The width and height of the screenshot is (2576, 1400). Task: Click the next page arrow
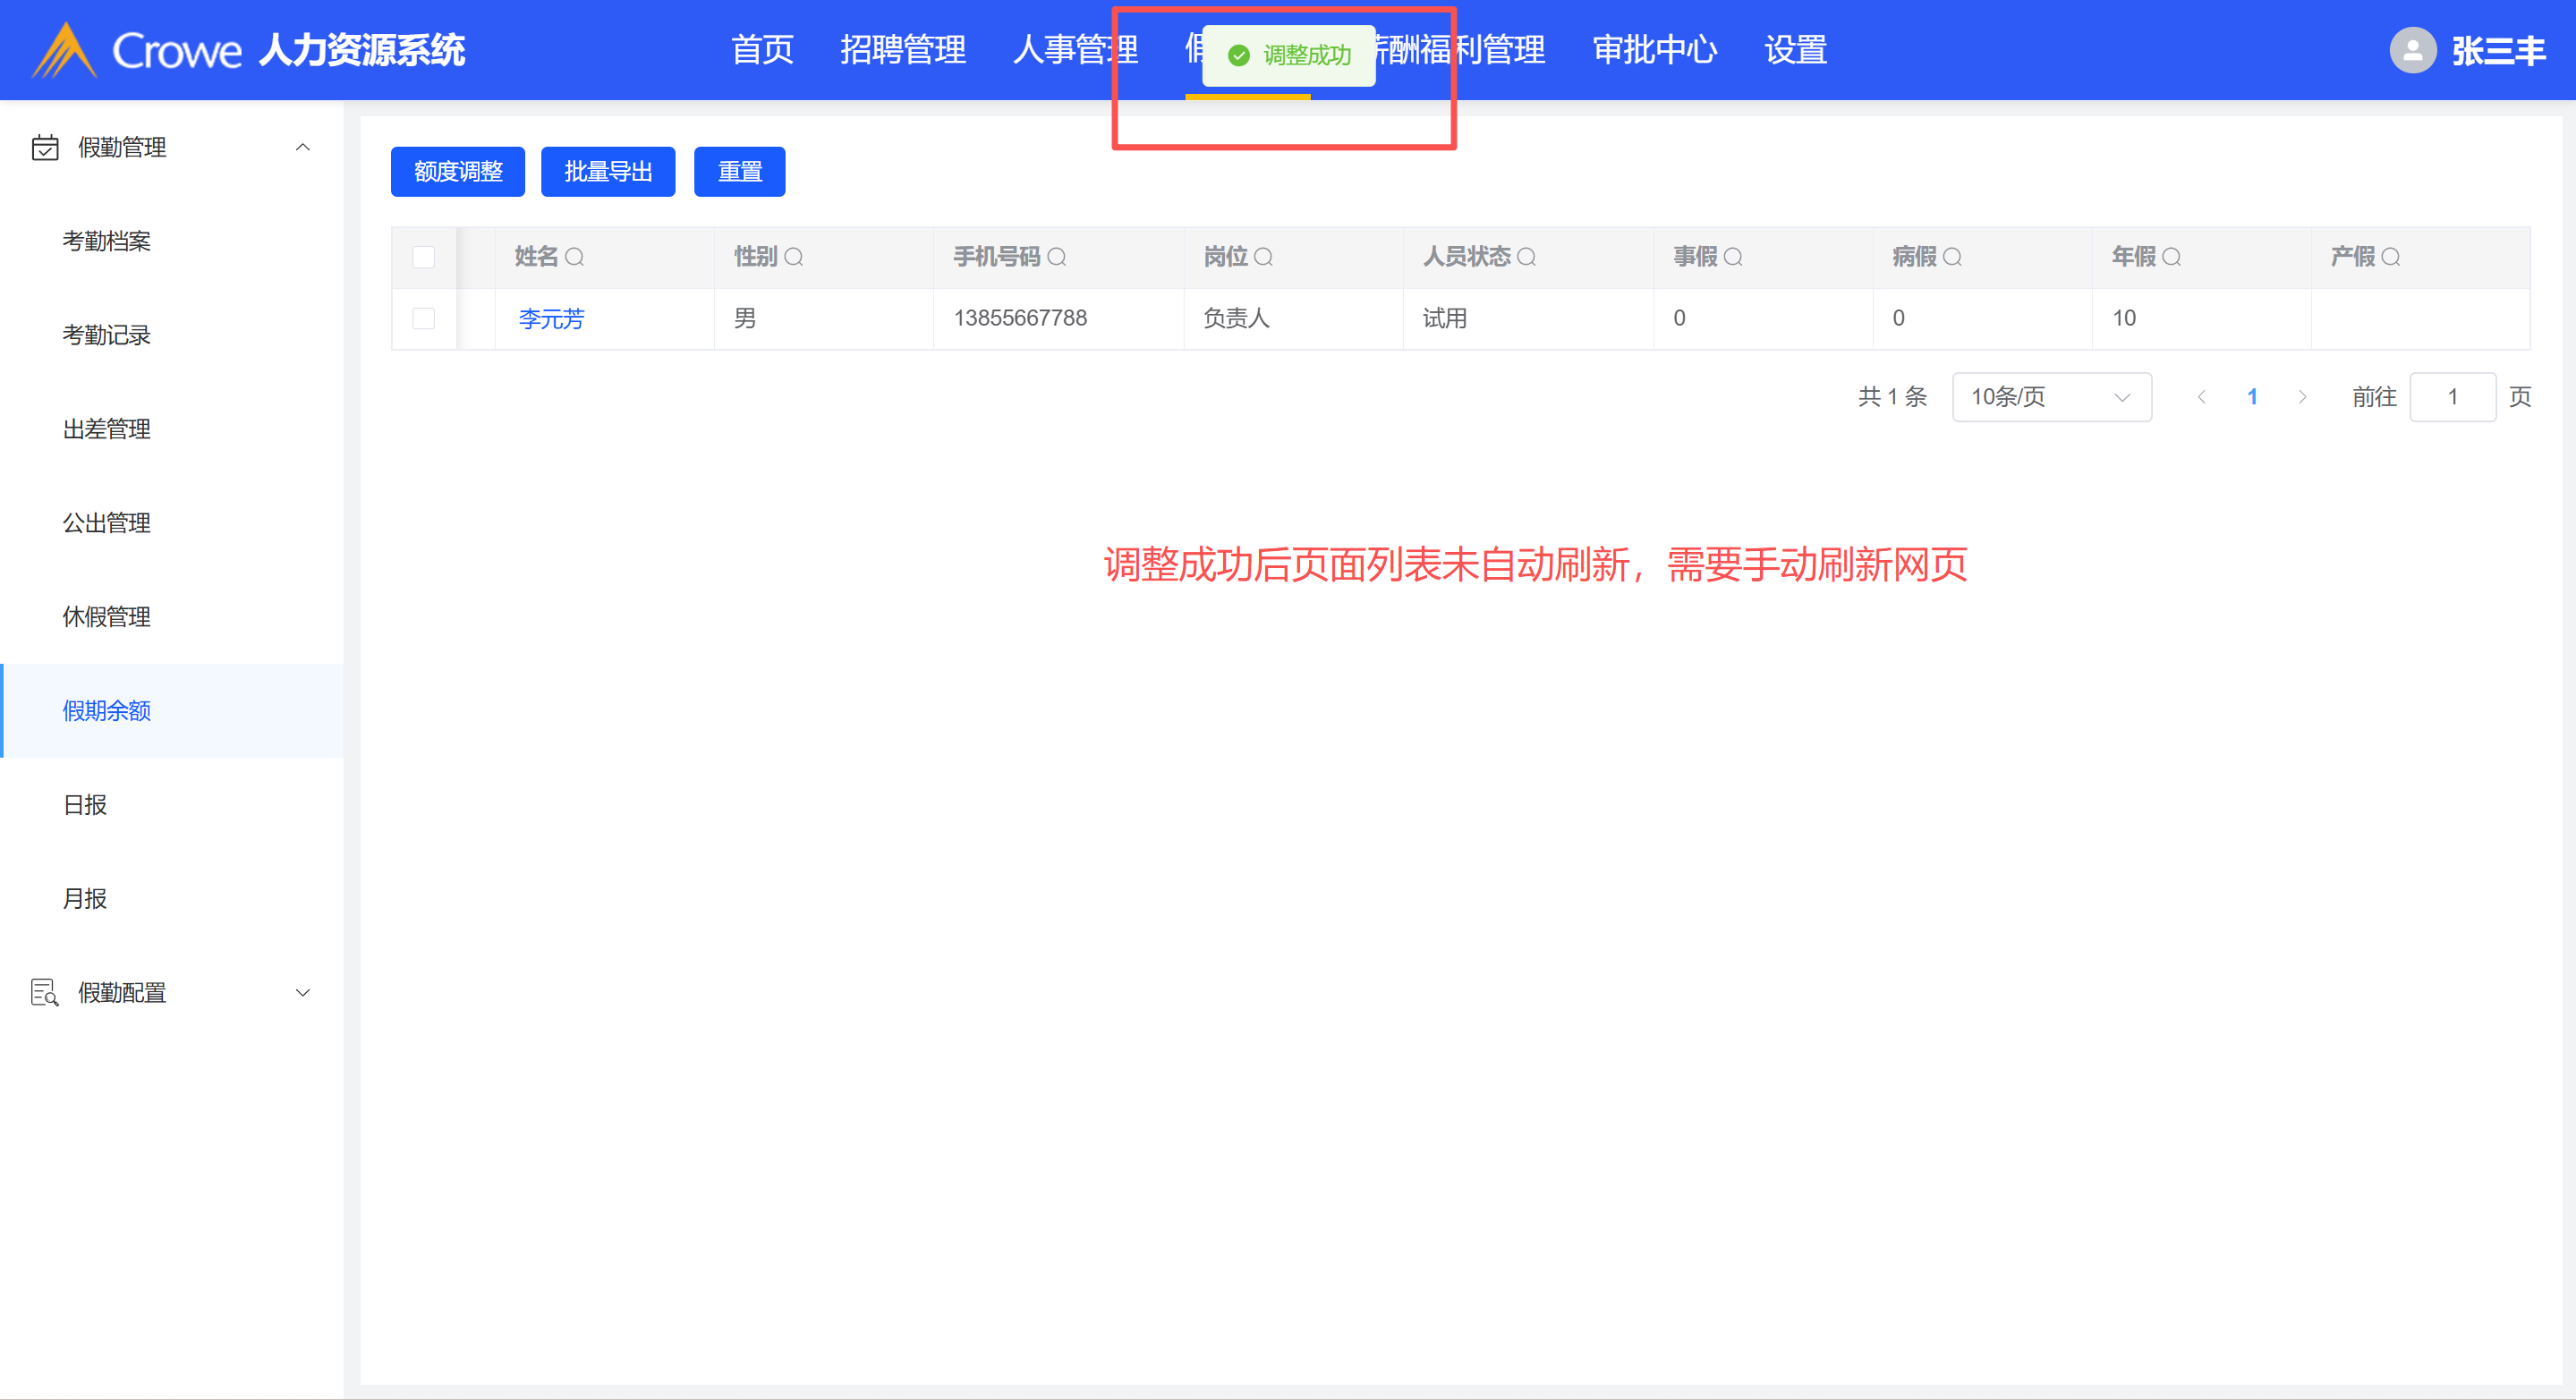pyautogui.click(x=2302, y=397)
